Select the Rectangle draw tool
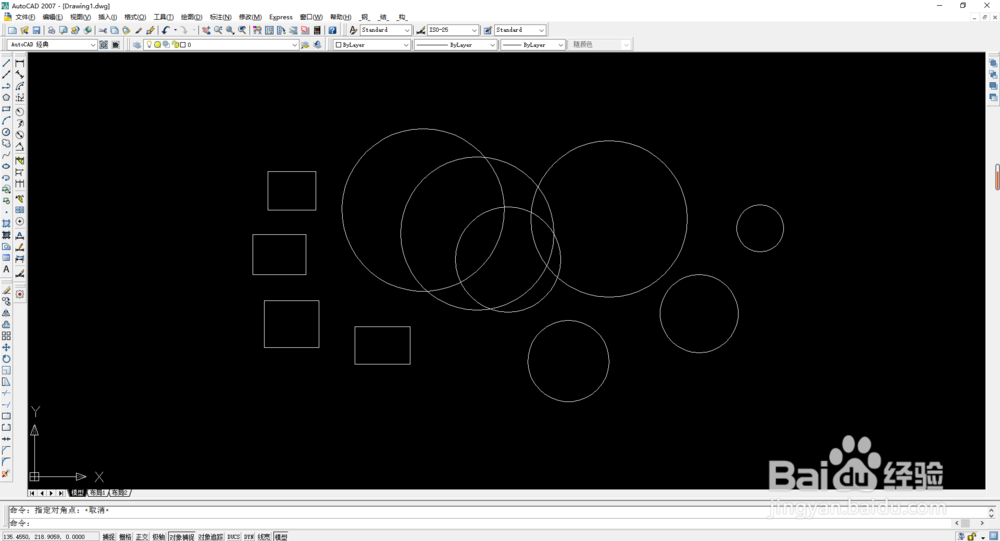 [x=6, y=109]
